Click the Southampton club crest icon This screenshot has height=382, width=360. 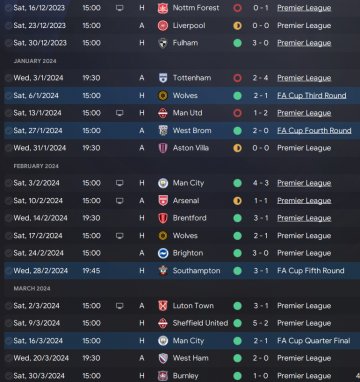click(x=163, y=271)
